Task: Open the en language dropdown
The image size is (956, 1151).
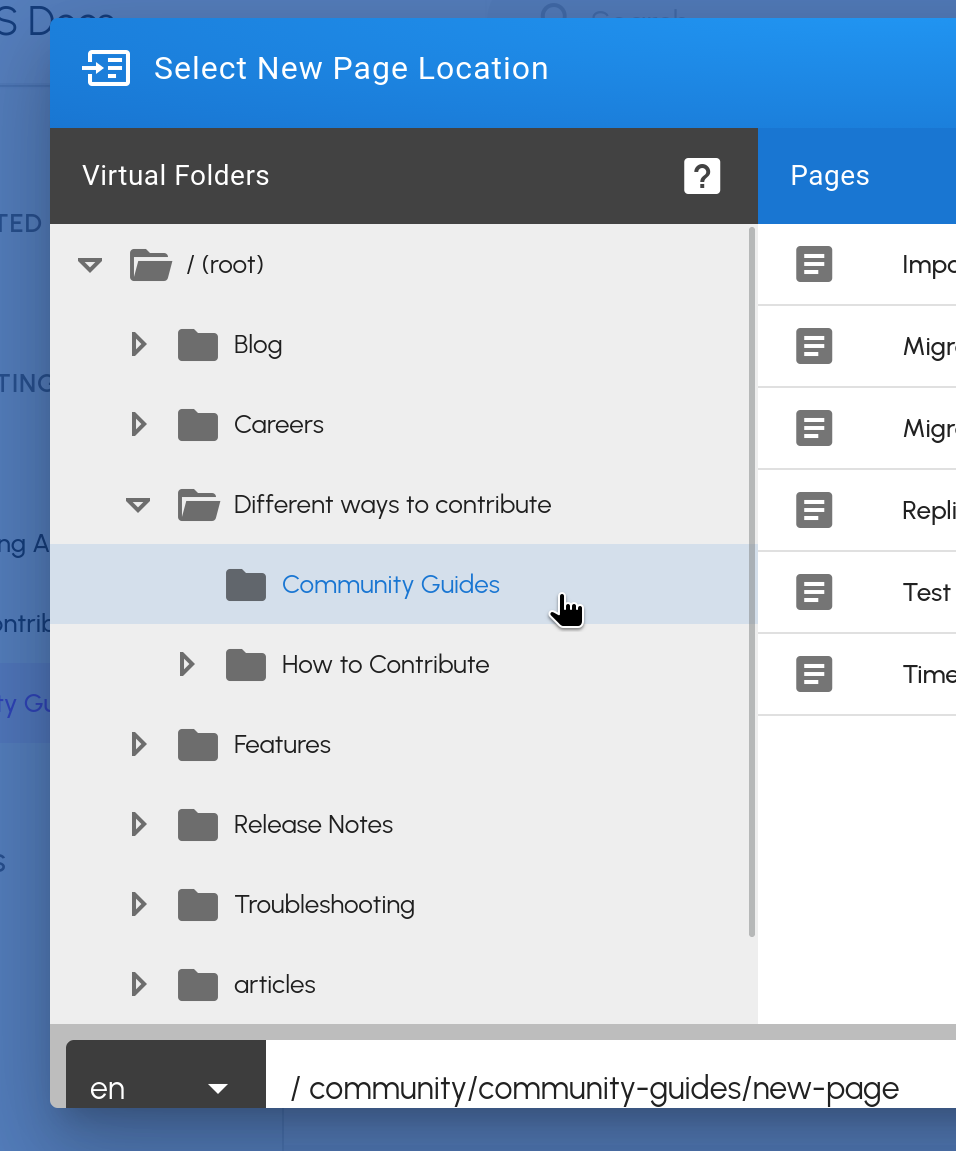Action: (166, 1074)
